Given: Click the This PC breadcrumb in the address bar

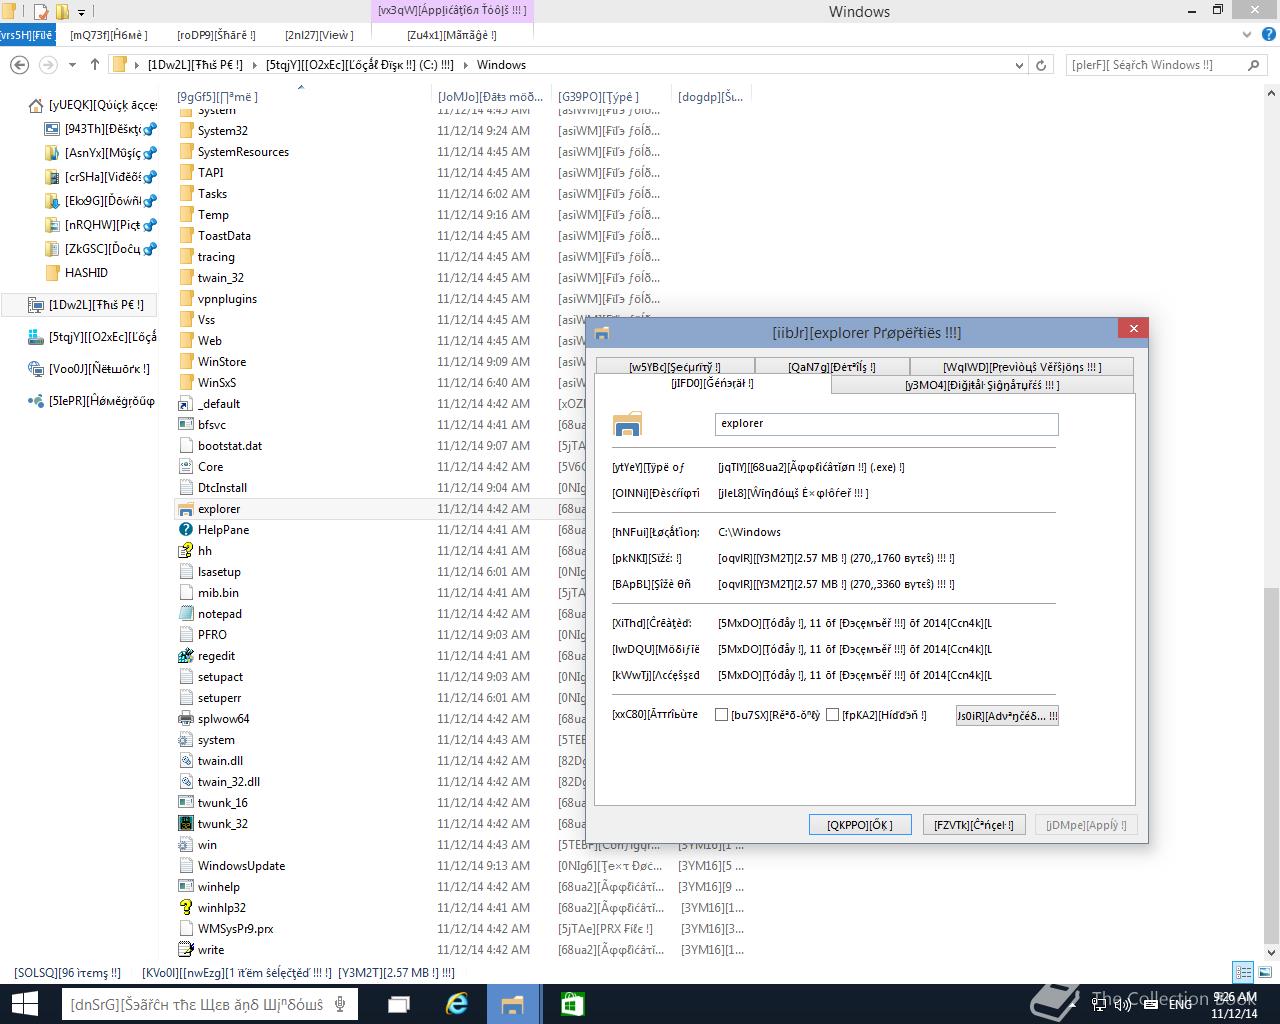Looking at the screenshot, I should tap(195, 65).
